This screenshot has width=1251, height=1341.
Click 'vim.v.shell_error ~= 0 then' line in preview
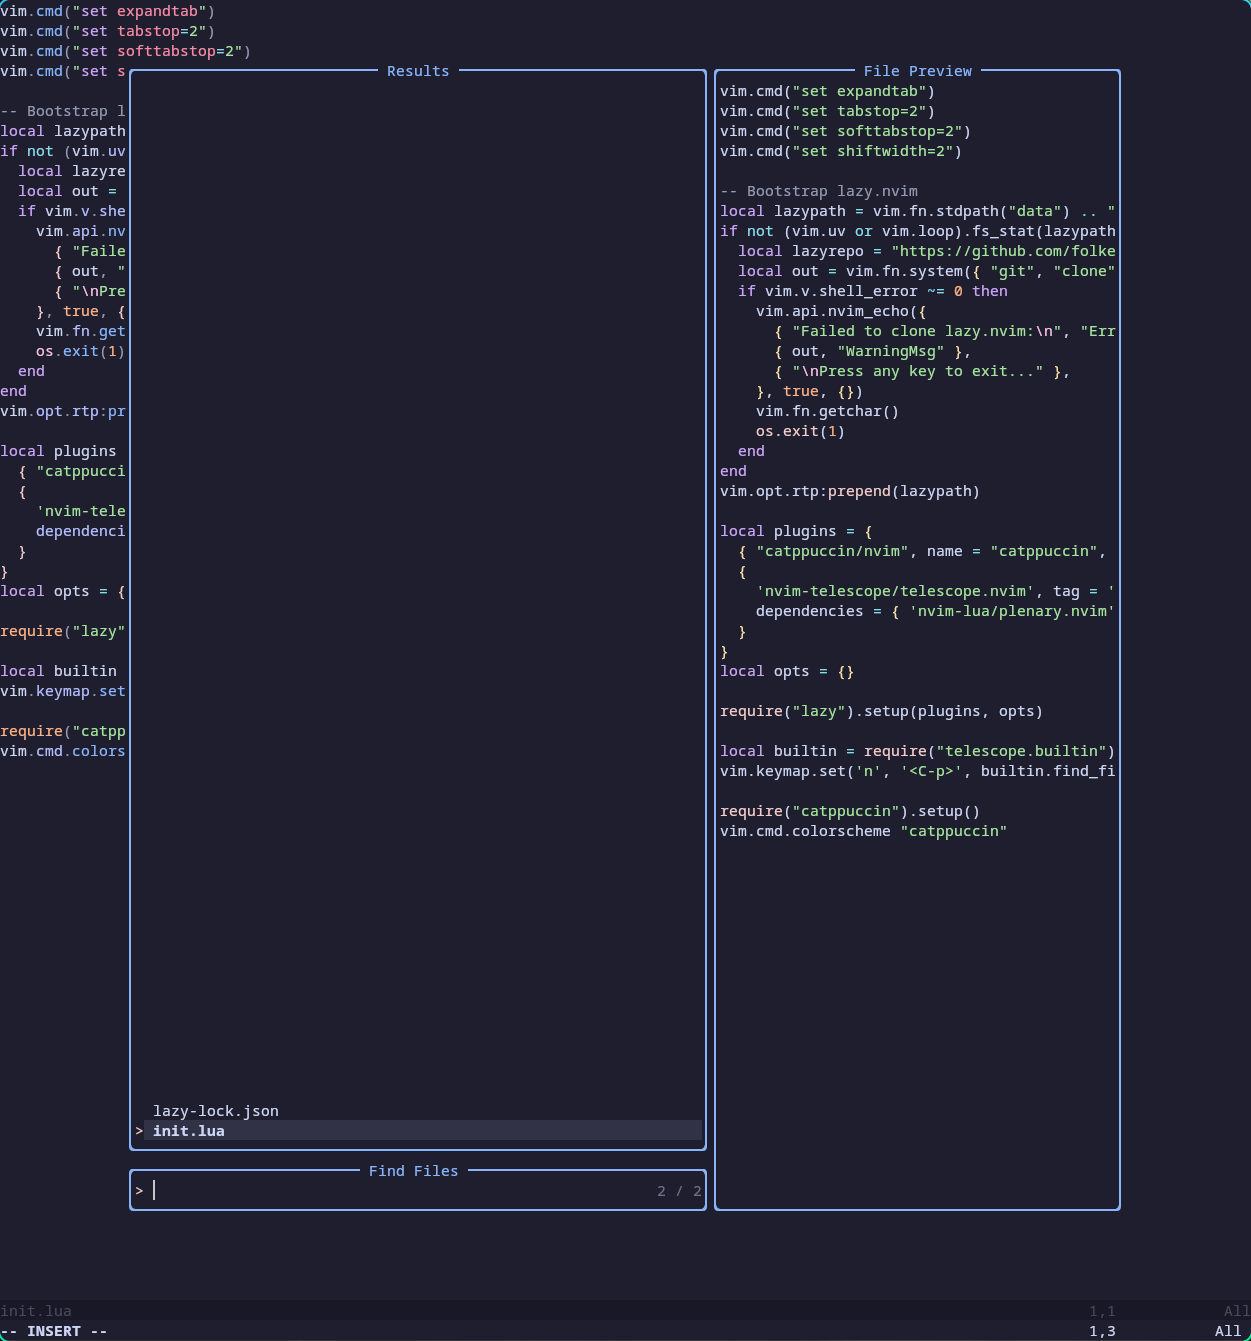pos(873,291)
